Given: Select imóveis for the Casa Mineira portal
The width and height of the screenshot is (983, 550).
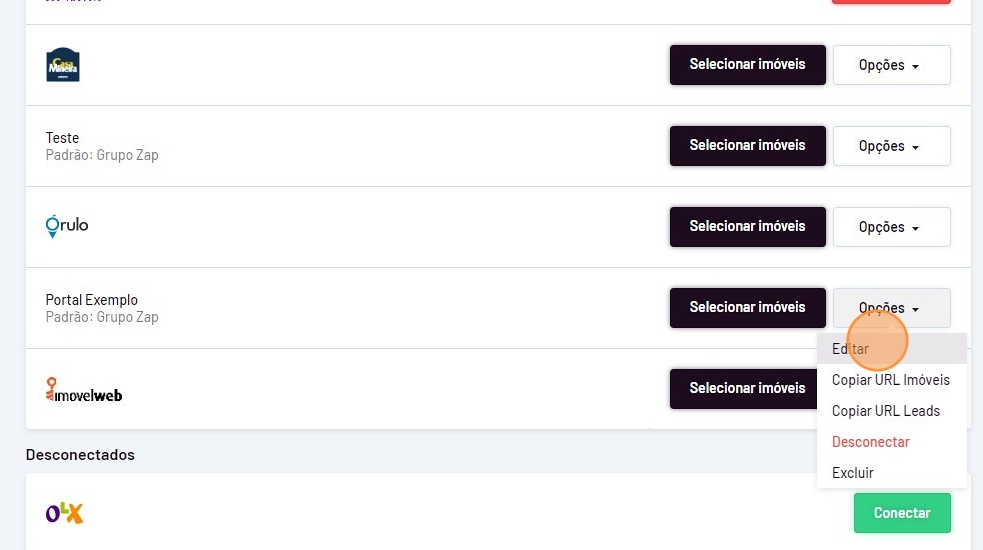Looking at the screenshot, I should [747, 65].
